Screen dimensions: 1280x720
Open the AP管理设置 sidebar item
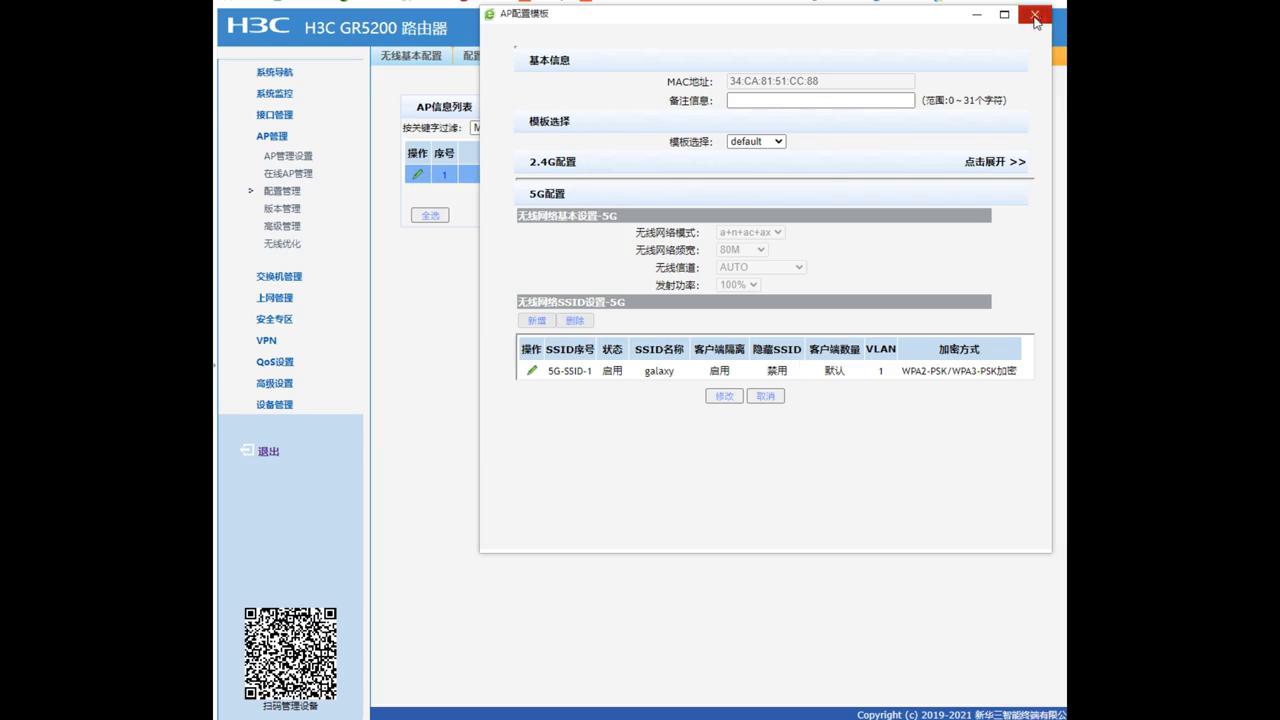click(x=287, y=156)
